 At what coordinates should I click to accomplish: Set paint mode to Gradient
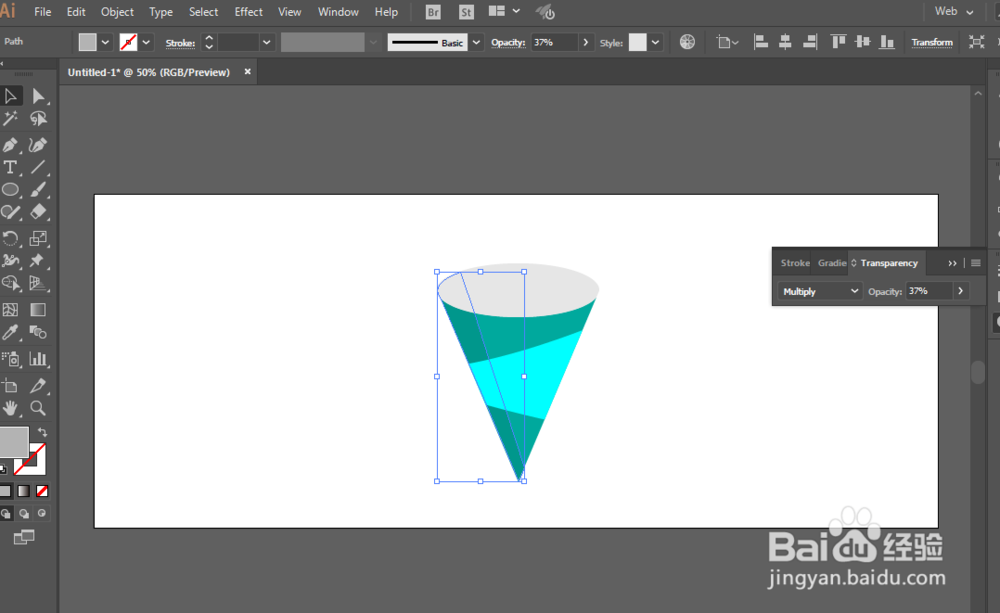(24, 491)
